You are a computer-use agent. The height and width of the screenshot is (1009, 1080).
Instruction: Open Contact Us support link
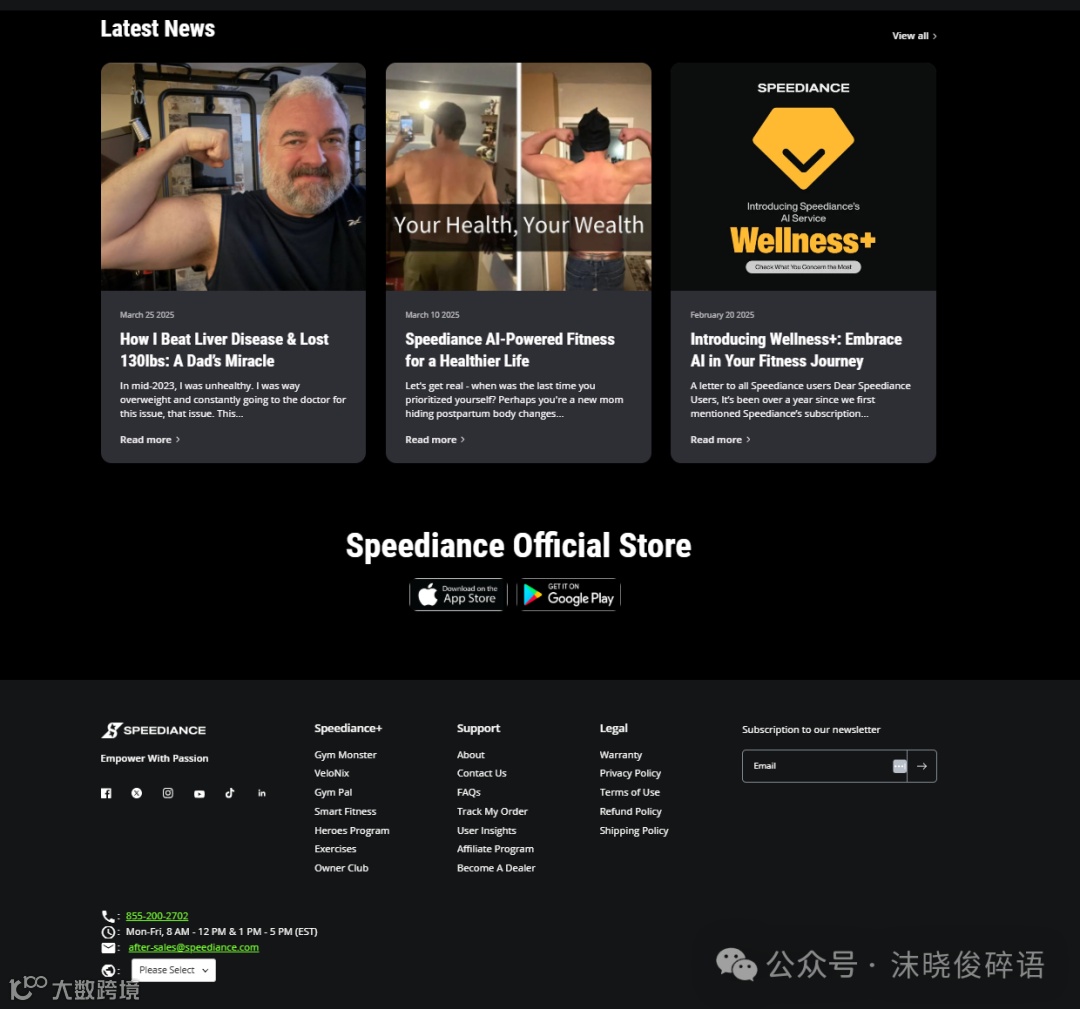pyautogui.click(x=481, y=773)
